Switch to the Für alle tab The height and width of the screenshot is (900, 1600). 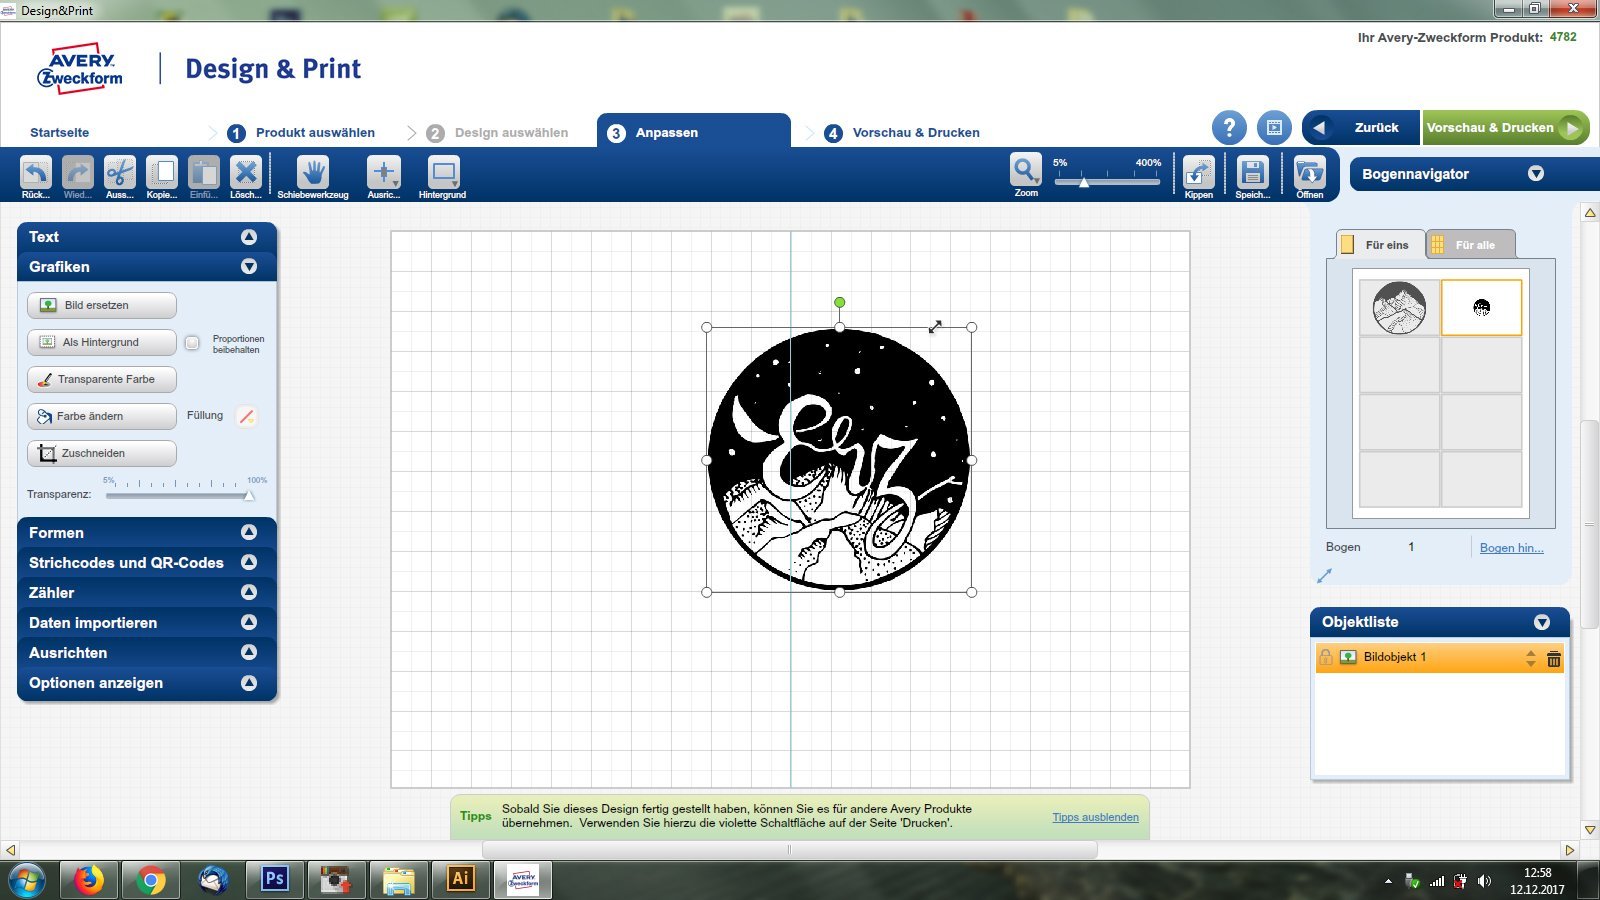[1470, 244]
